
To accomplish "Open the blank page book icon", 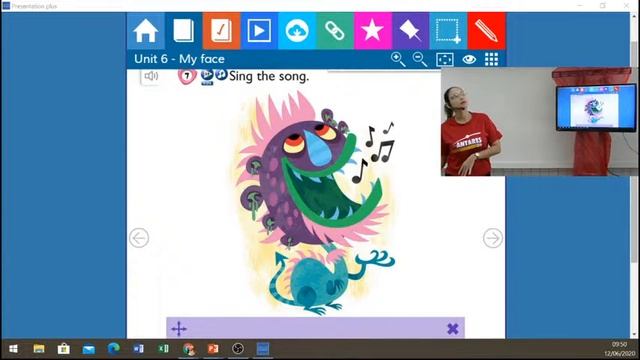I will [x=184, y=31].
